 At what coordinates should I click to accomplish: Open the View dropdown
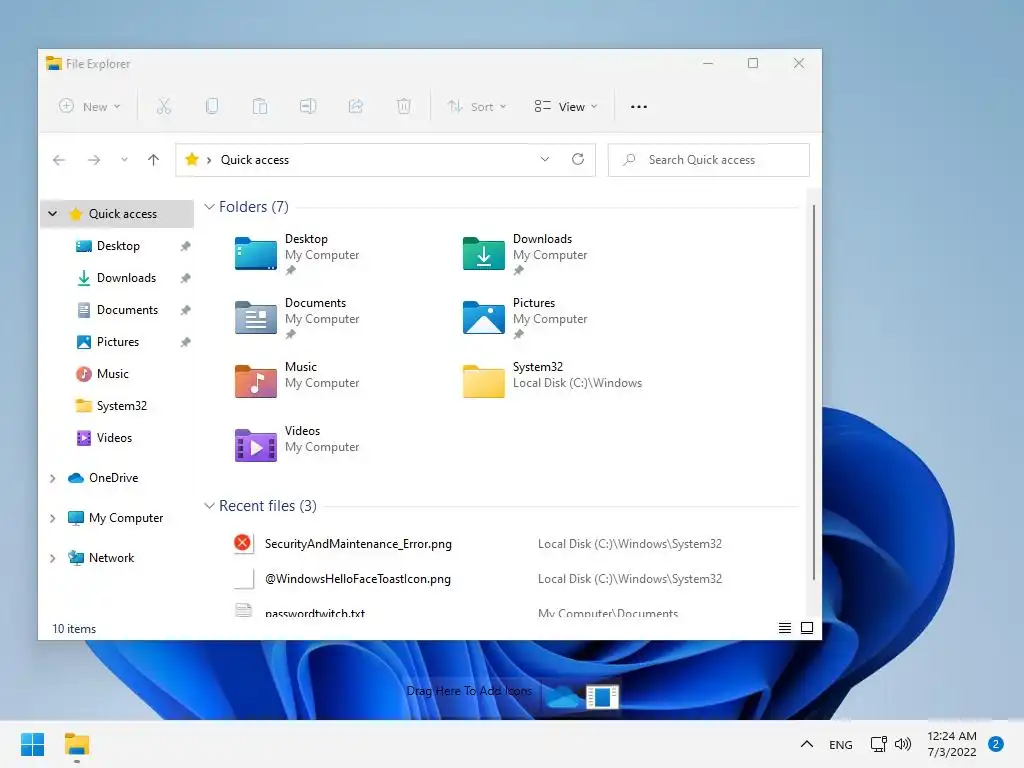566,106
